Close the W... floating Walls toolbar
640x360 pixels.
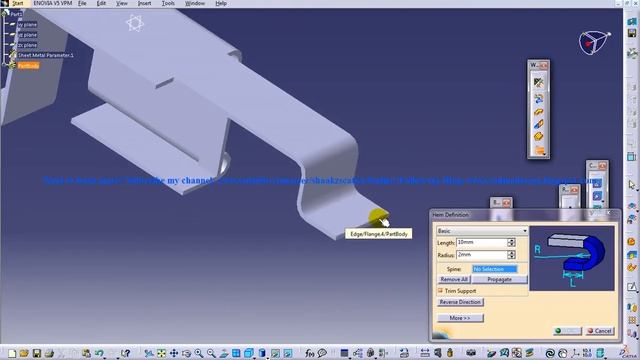coord(544,65)
